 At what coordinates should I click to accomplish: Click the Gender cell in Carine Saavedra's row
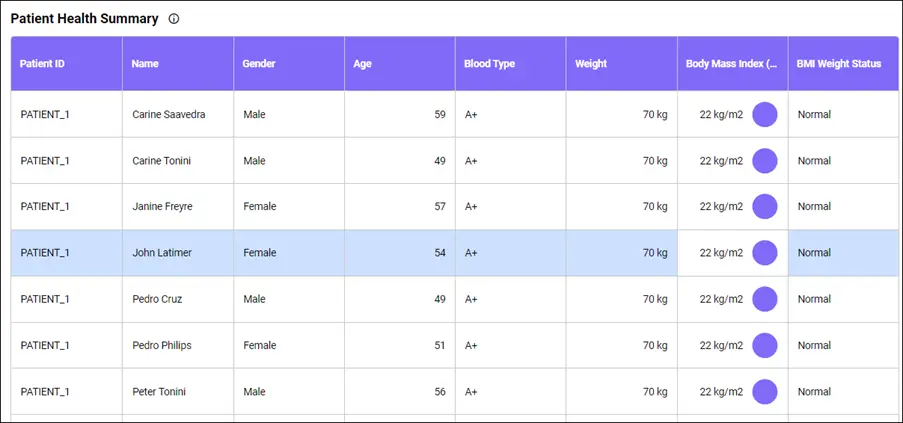pyautogui.click(x=289, y=115)
